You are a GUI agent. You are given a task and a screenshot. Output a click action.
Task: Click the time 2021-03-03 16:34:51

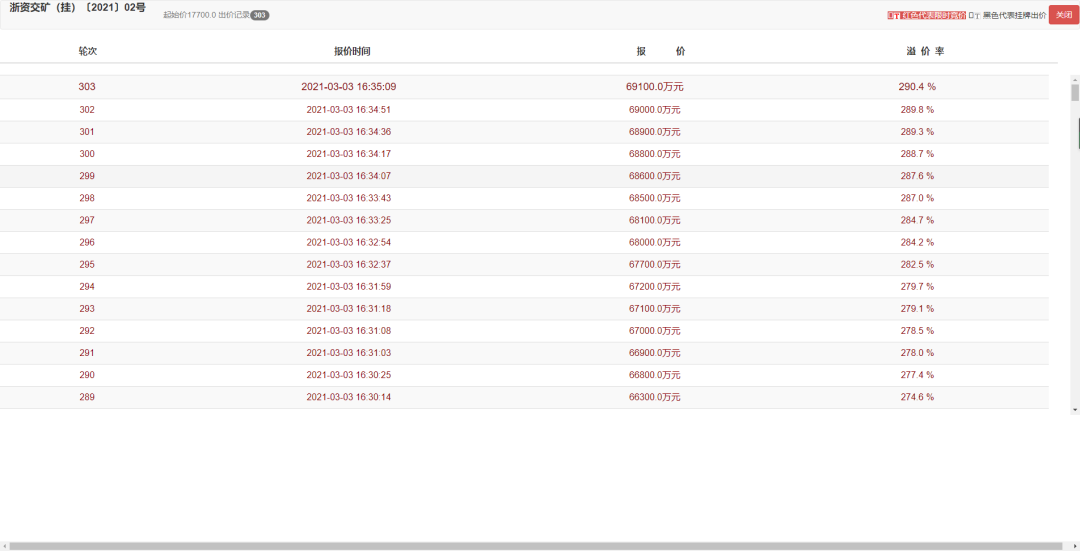pyautogui.click(x=349, y=110)
